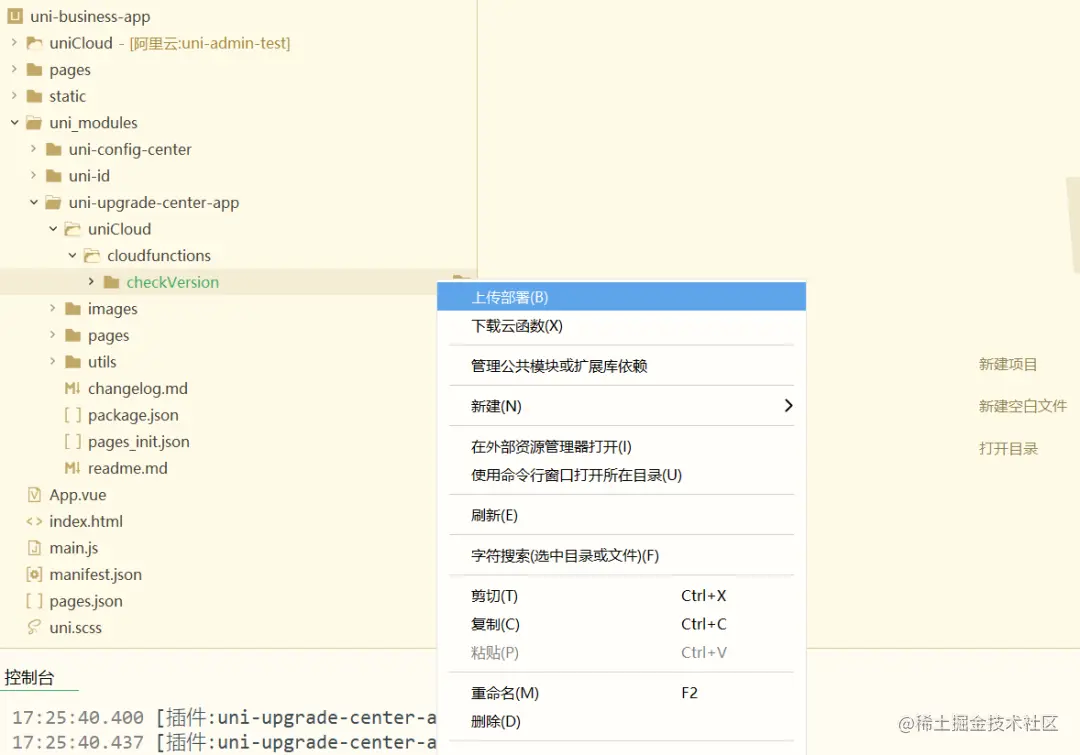The width and height of the screenshot is (1080, 755).
Task: Select 字符搜索(选中目录或文件)(F)
Action: coord(621,556)
